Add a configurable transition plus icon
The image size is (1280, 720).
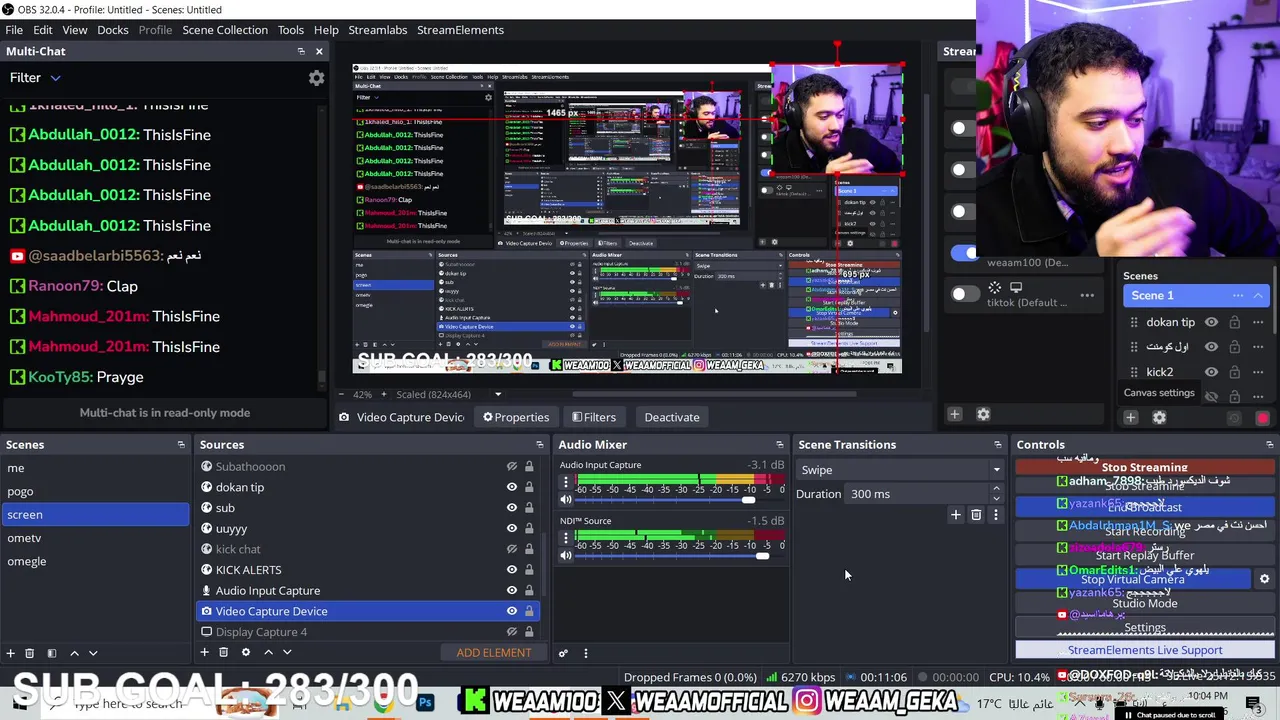pos(955,514)
